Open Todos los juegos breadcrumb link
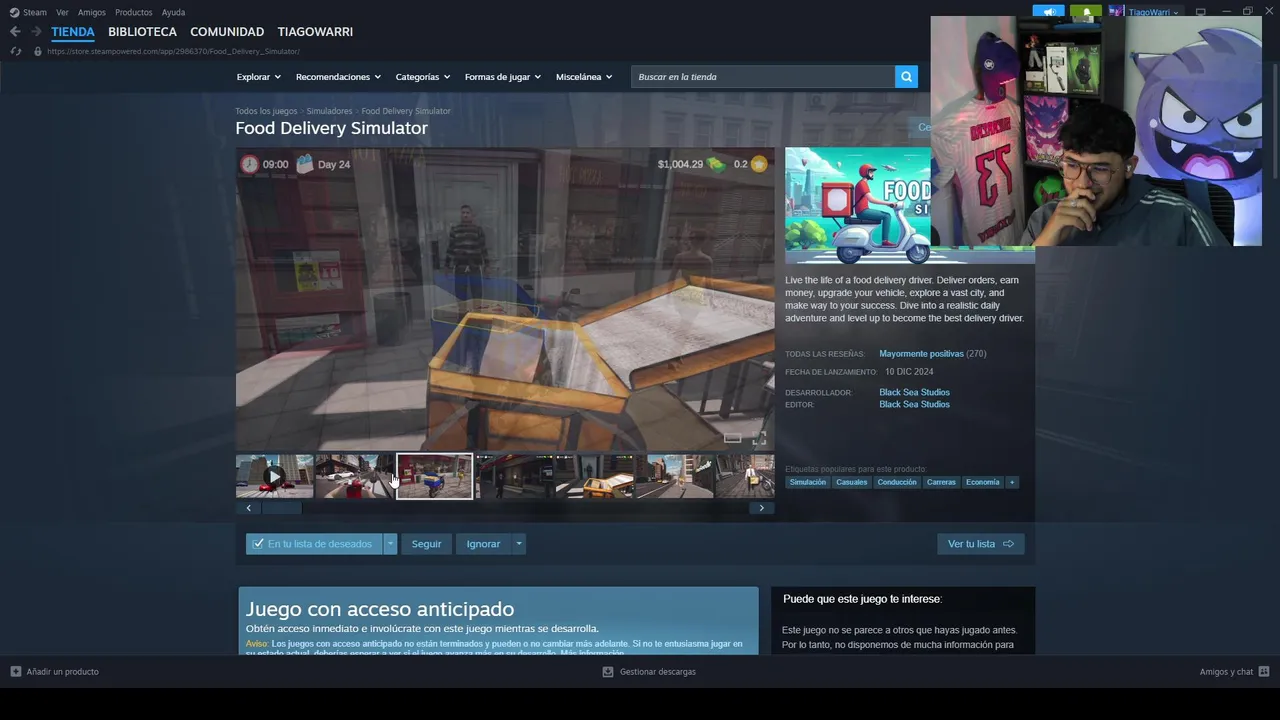The image size is (1280, 720). (266, 111)
